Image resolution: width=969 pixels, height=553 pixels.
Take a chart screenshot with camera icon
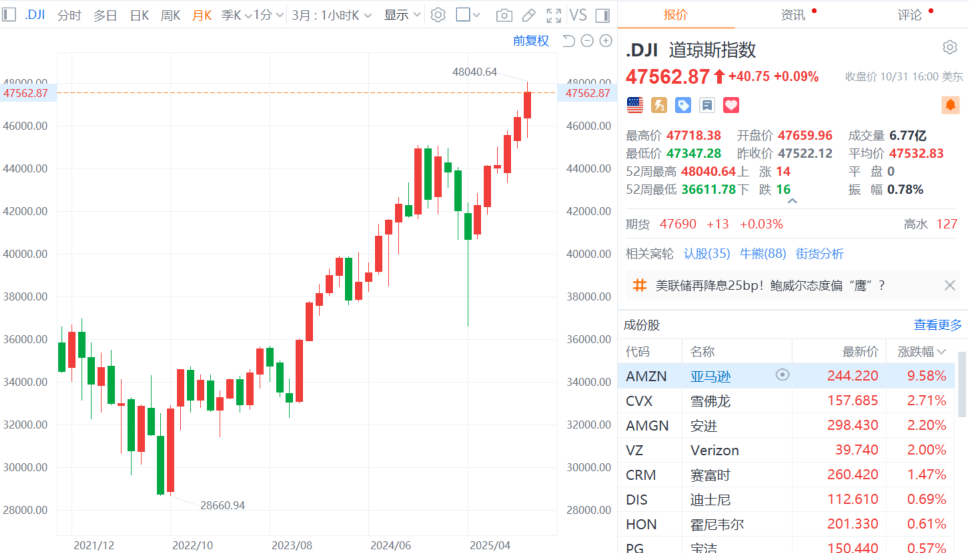coord(504,15)
